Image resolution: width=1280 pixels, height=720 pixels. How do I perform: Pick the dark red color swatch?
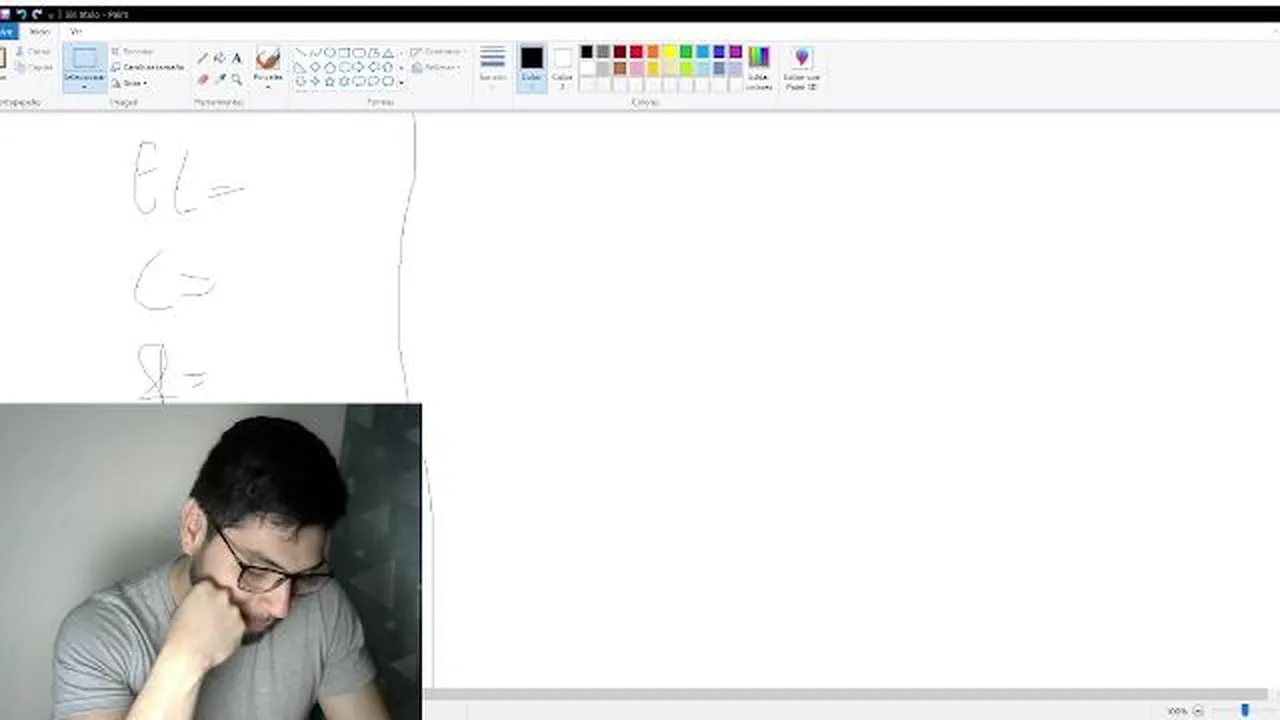click(x=620, y=52)
